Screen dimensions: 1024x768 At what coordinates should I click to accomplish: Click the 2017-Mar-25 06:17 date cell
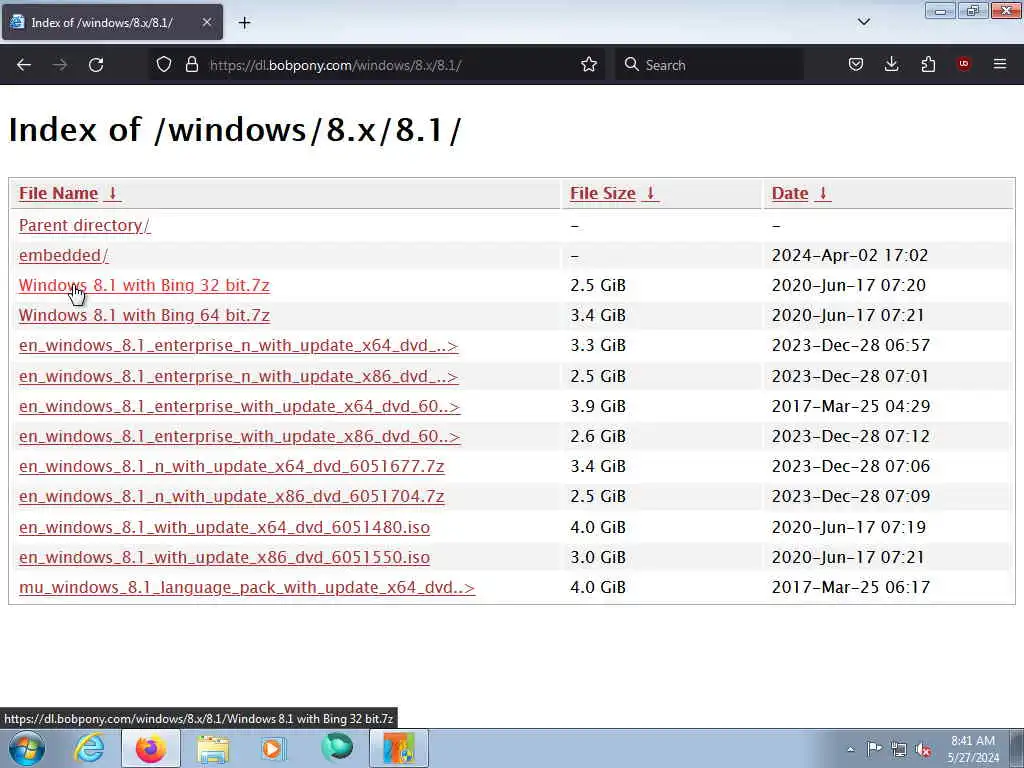pyautogui.click(x=850, y=587)
